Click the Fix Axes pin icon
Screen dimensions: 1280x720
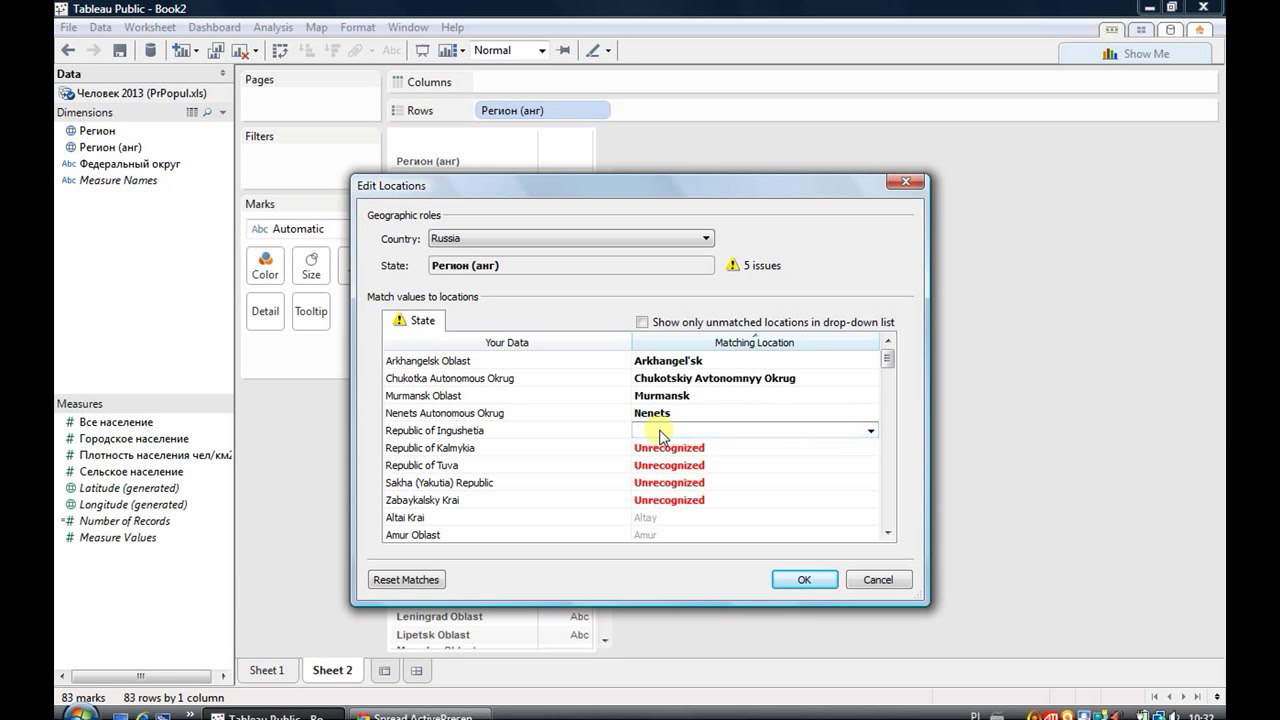564,51
